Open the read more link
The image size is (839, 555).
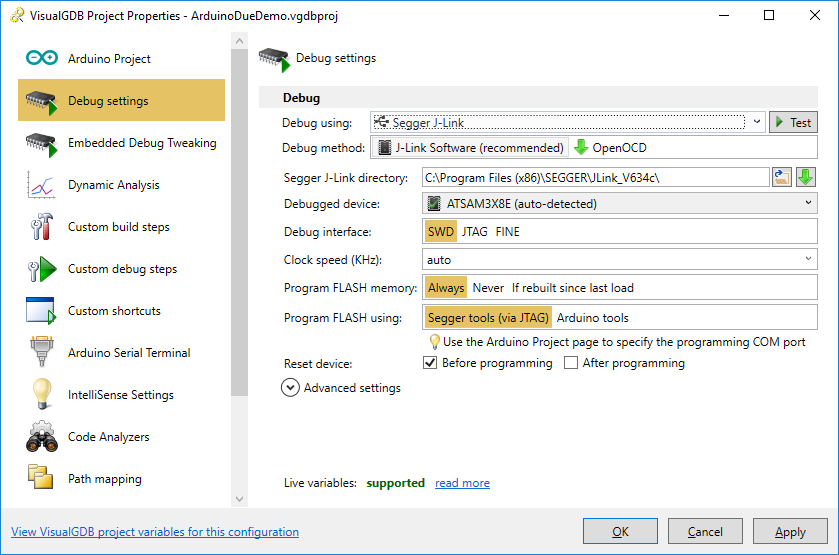(x=462, y=483)
